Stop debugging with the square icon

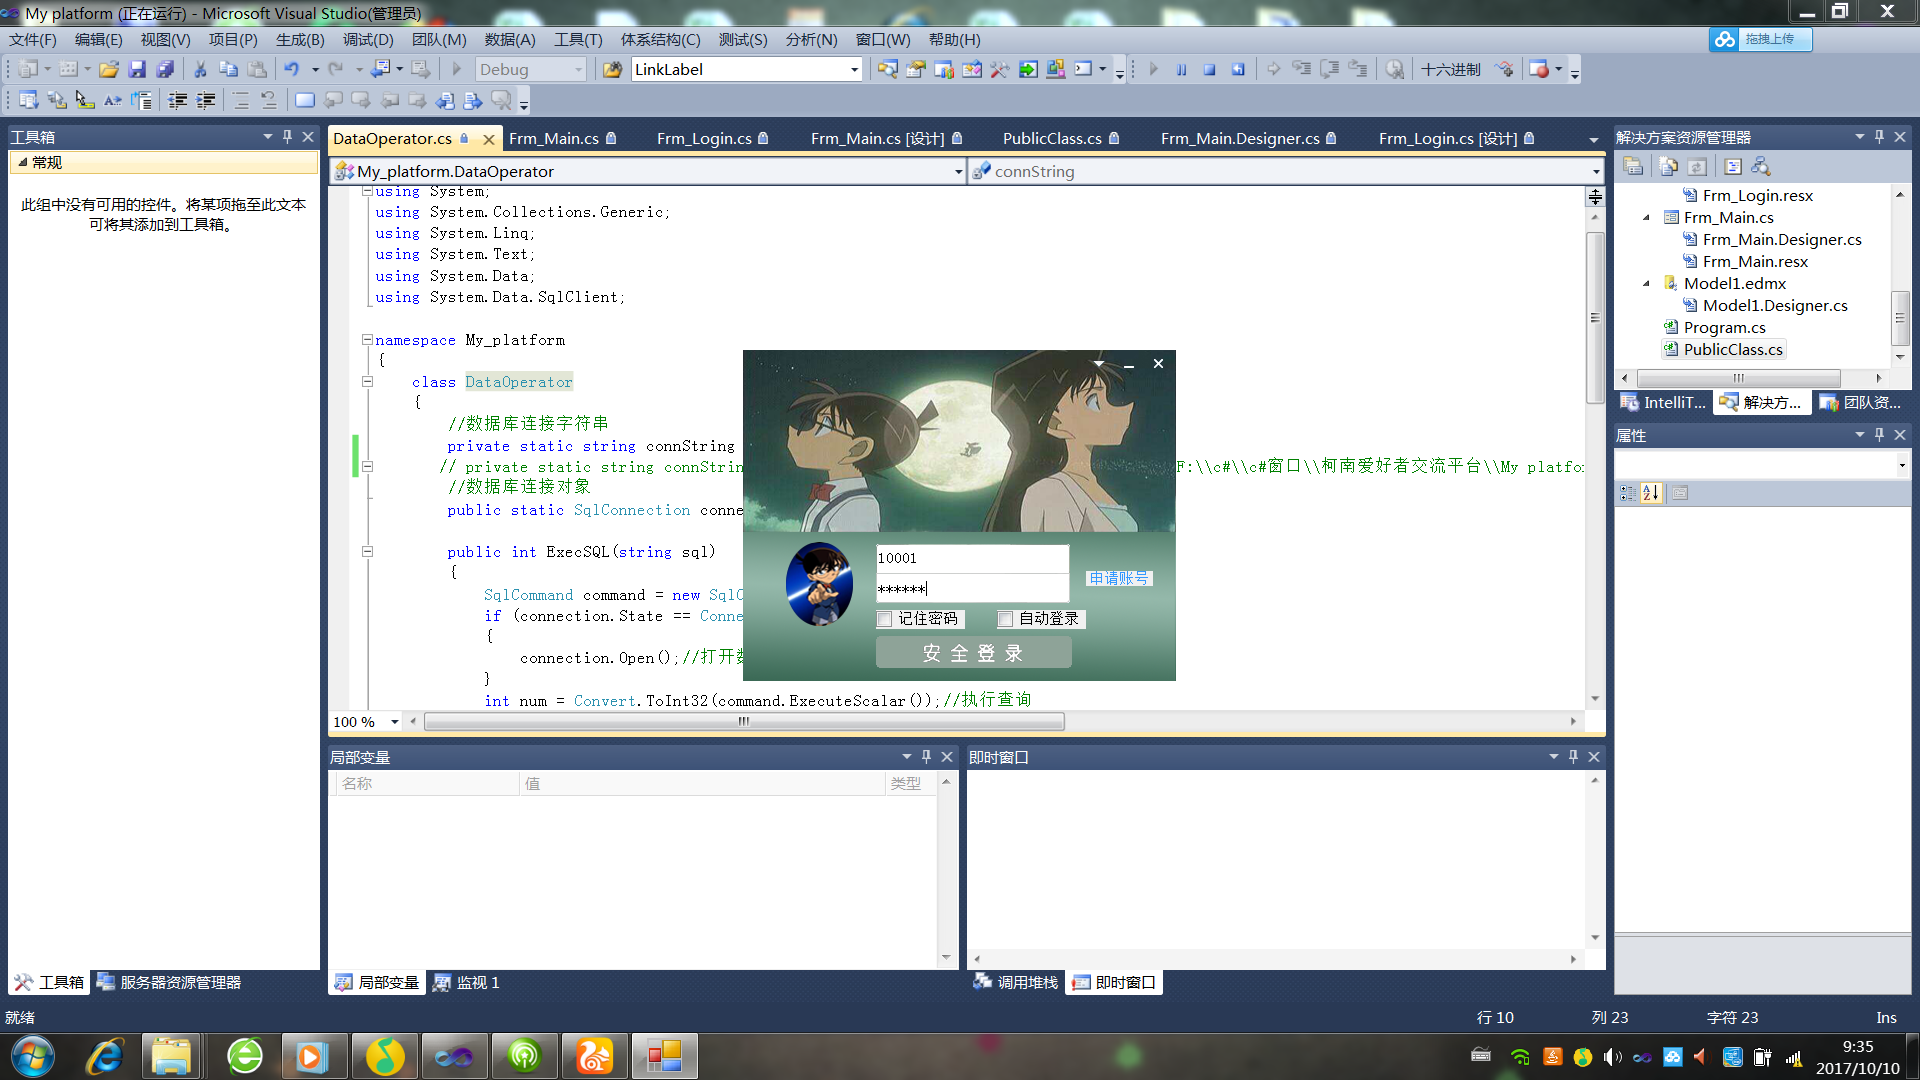(1209, 70)
